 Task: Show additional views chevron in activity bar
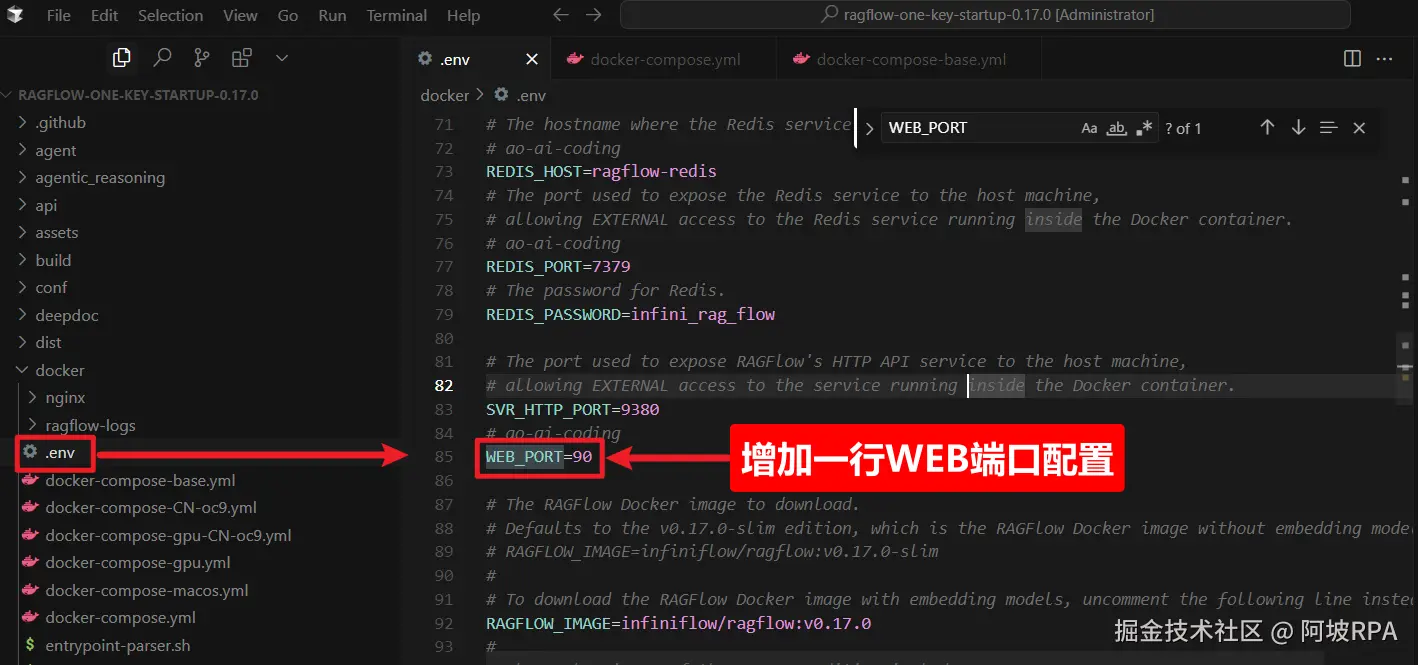(282, 58)
